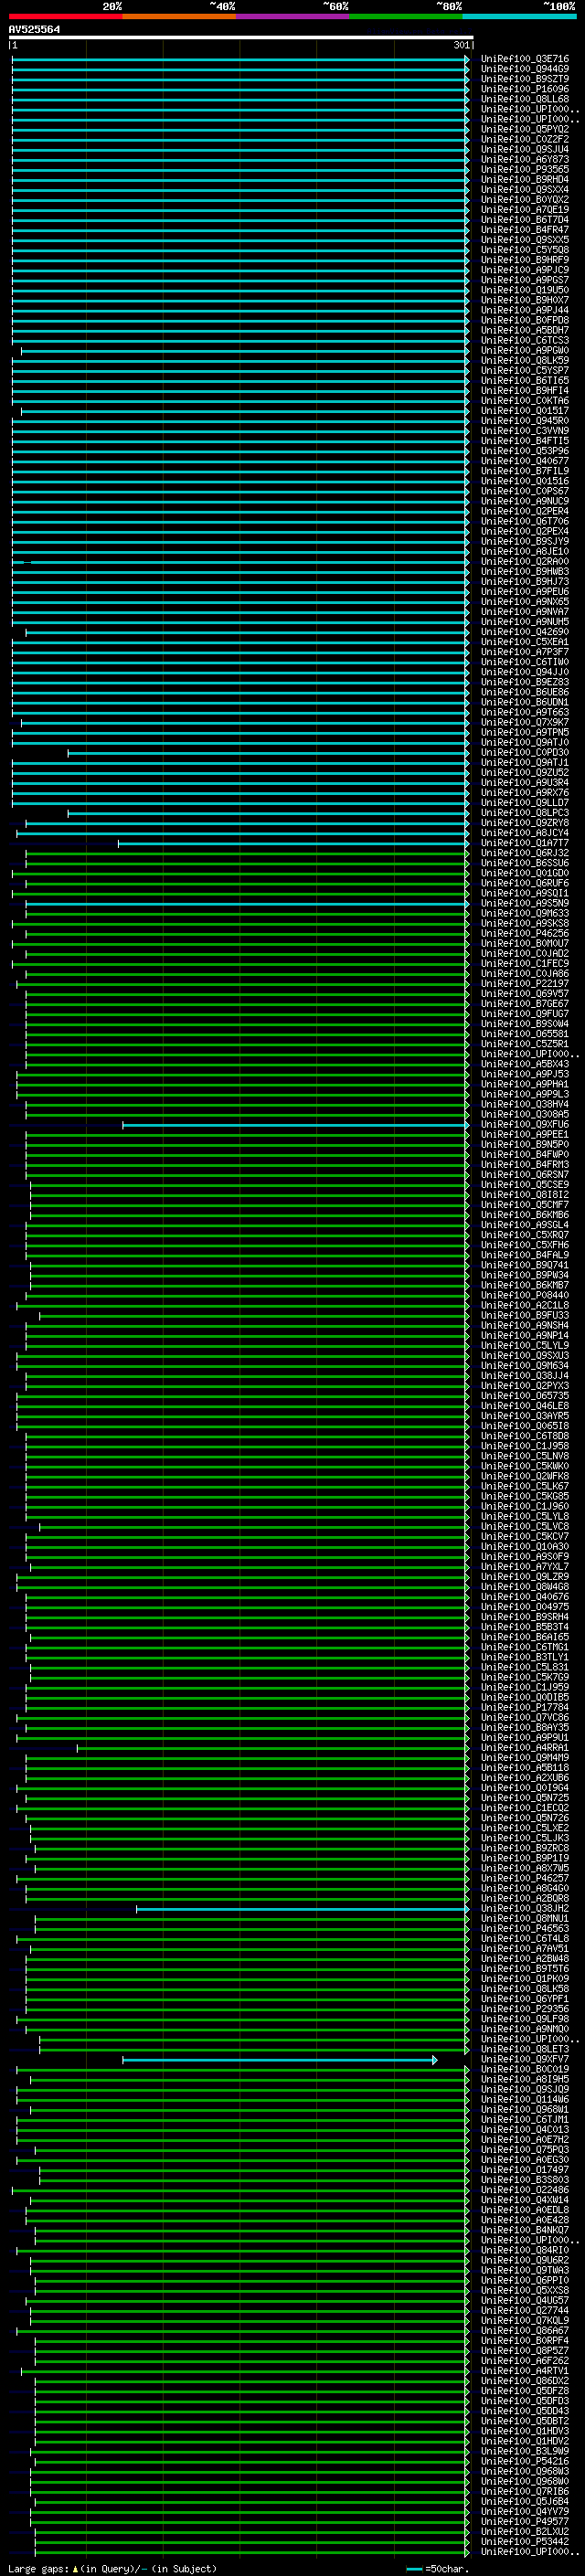Select hit label UniRef100_A4RRA1
Viewport: 585px width, 2576px height.
(525, 1748)
